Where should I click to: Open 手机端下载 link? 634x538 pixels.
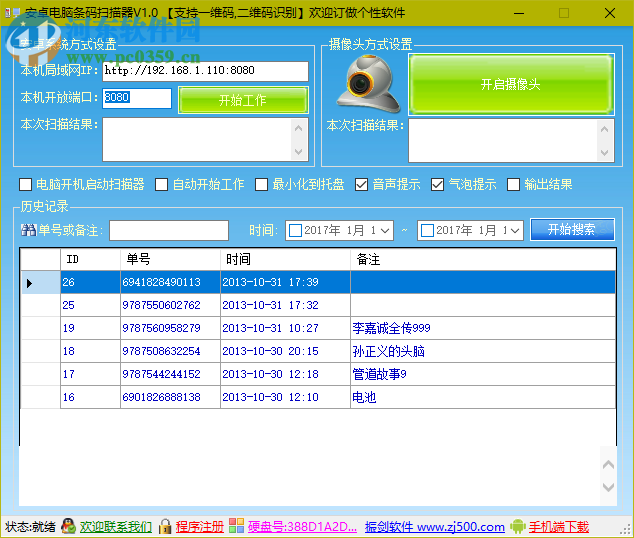(x=558, y=527)
